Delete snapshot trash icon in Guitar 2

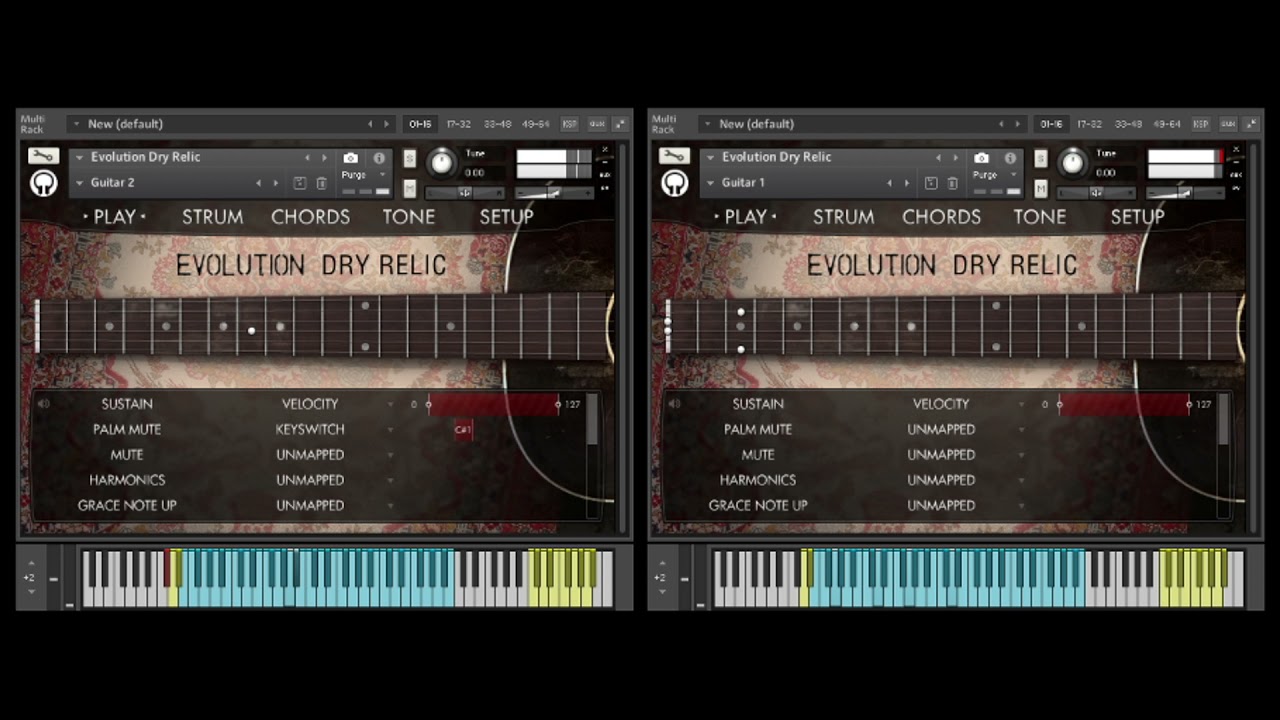(x=321, y=183)
